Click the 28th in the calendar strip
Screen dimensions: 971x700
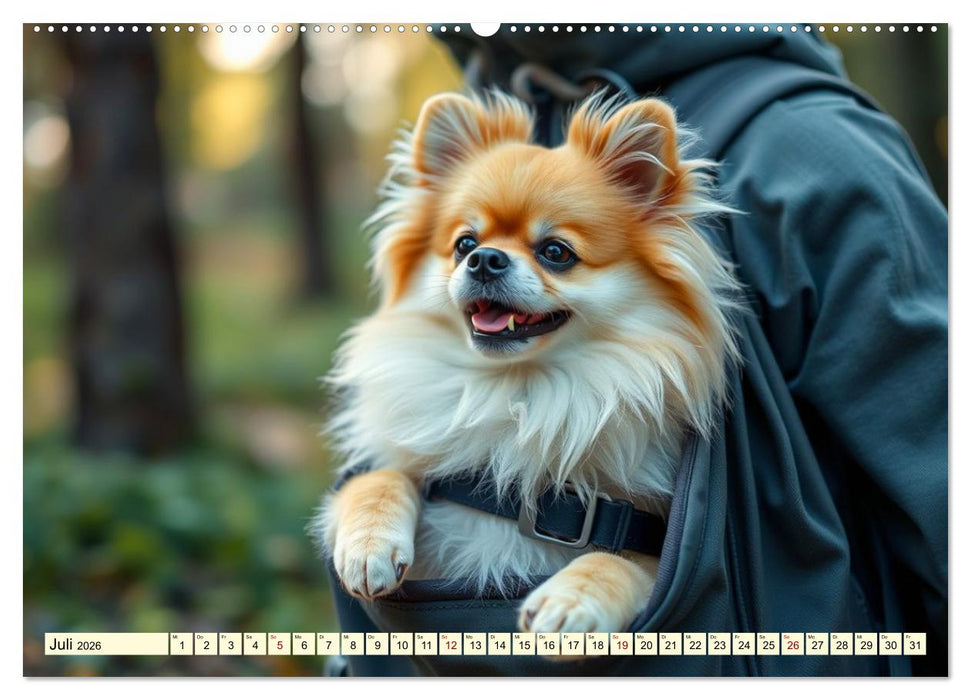click(842, 646)
